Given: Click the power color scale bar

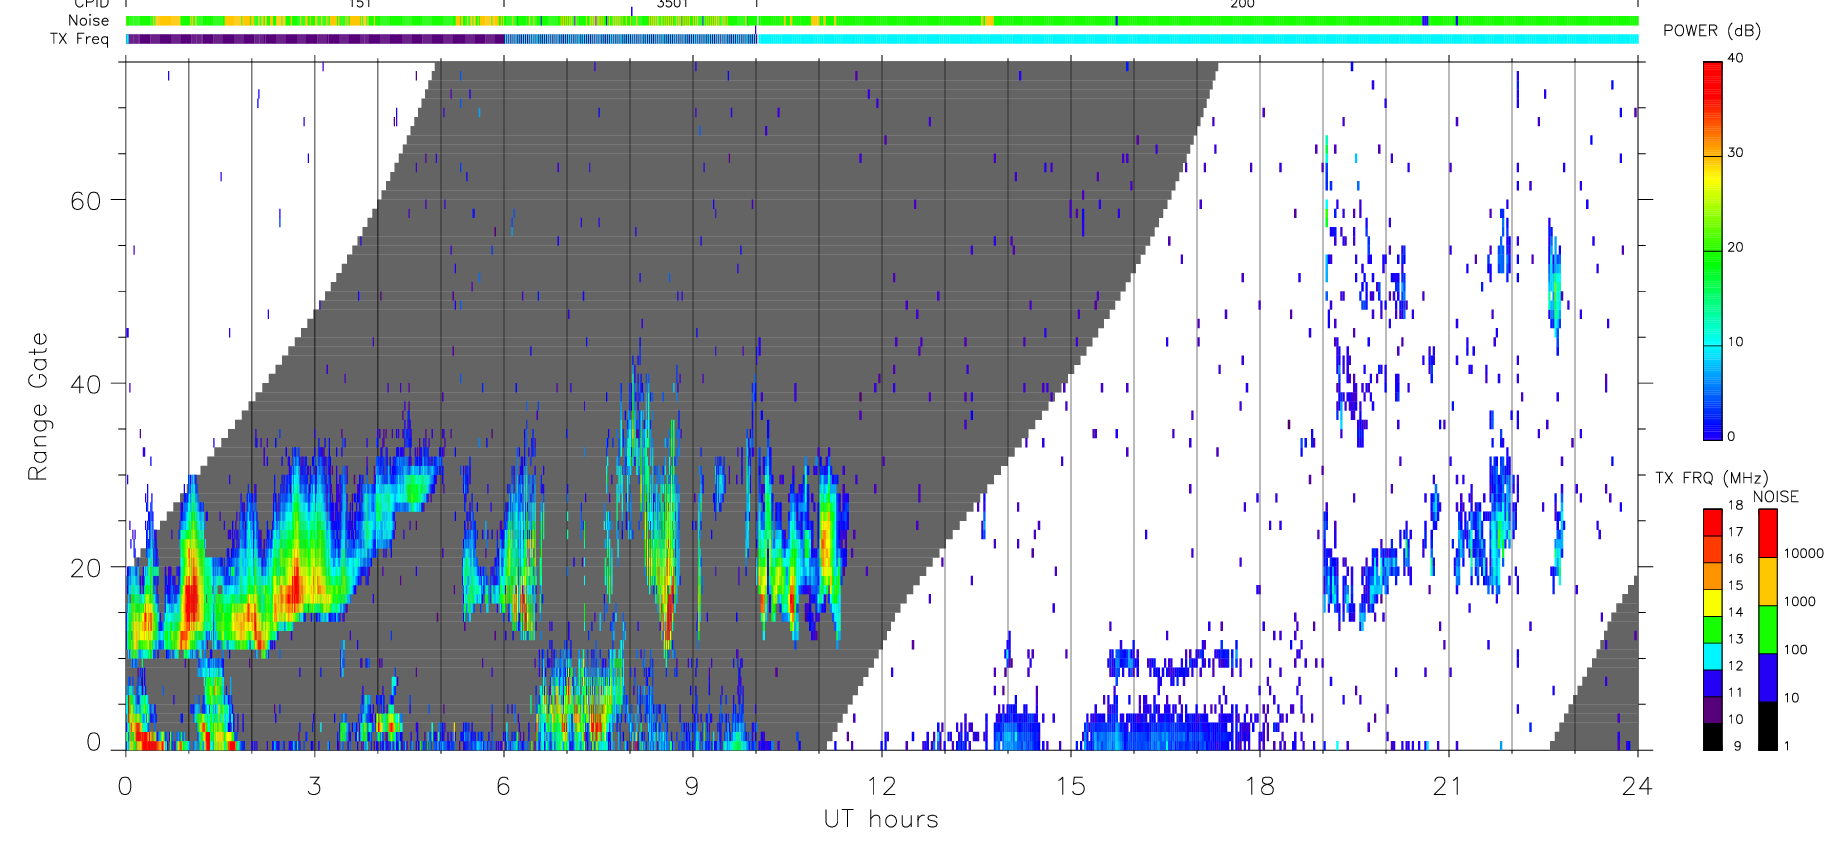Looking at the screenshot, I should [1713, 250].
